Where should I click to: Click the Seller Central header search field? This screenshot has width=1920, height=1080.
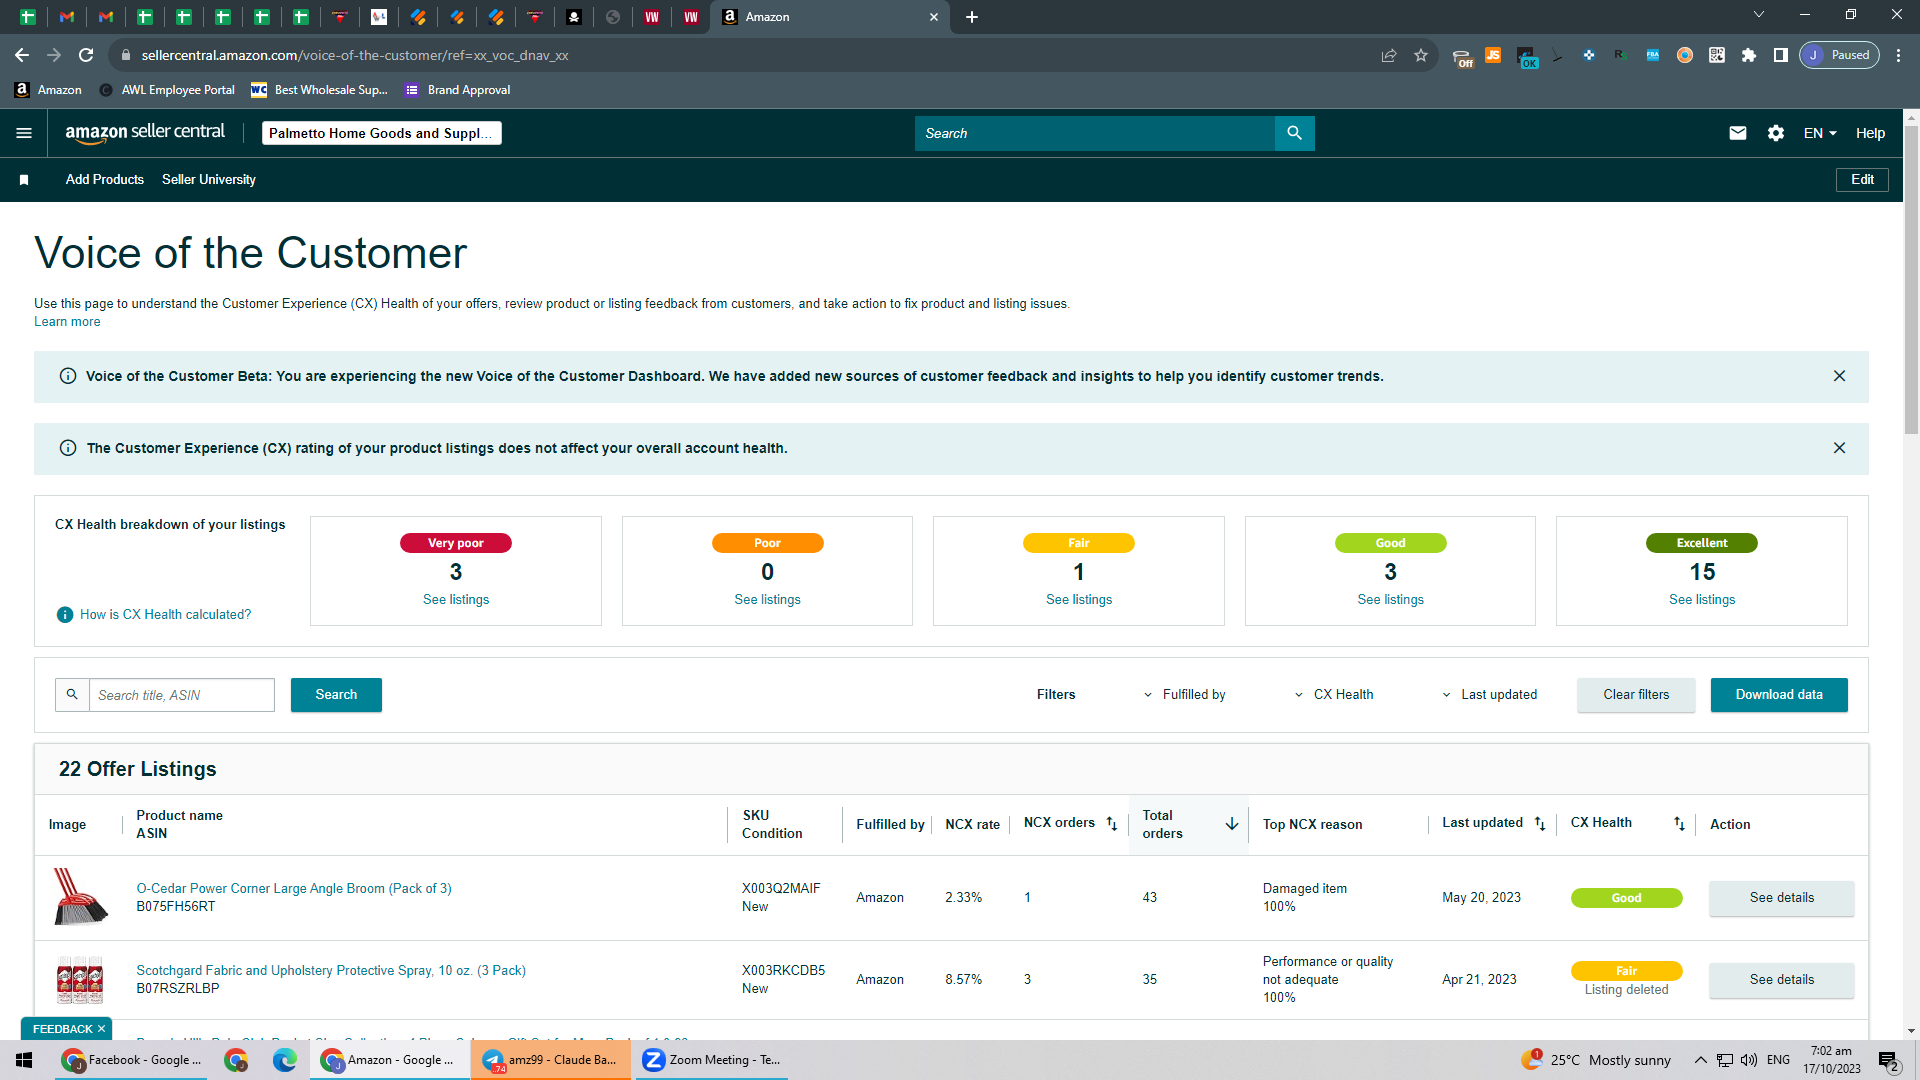tap(1095, 133)
